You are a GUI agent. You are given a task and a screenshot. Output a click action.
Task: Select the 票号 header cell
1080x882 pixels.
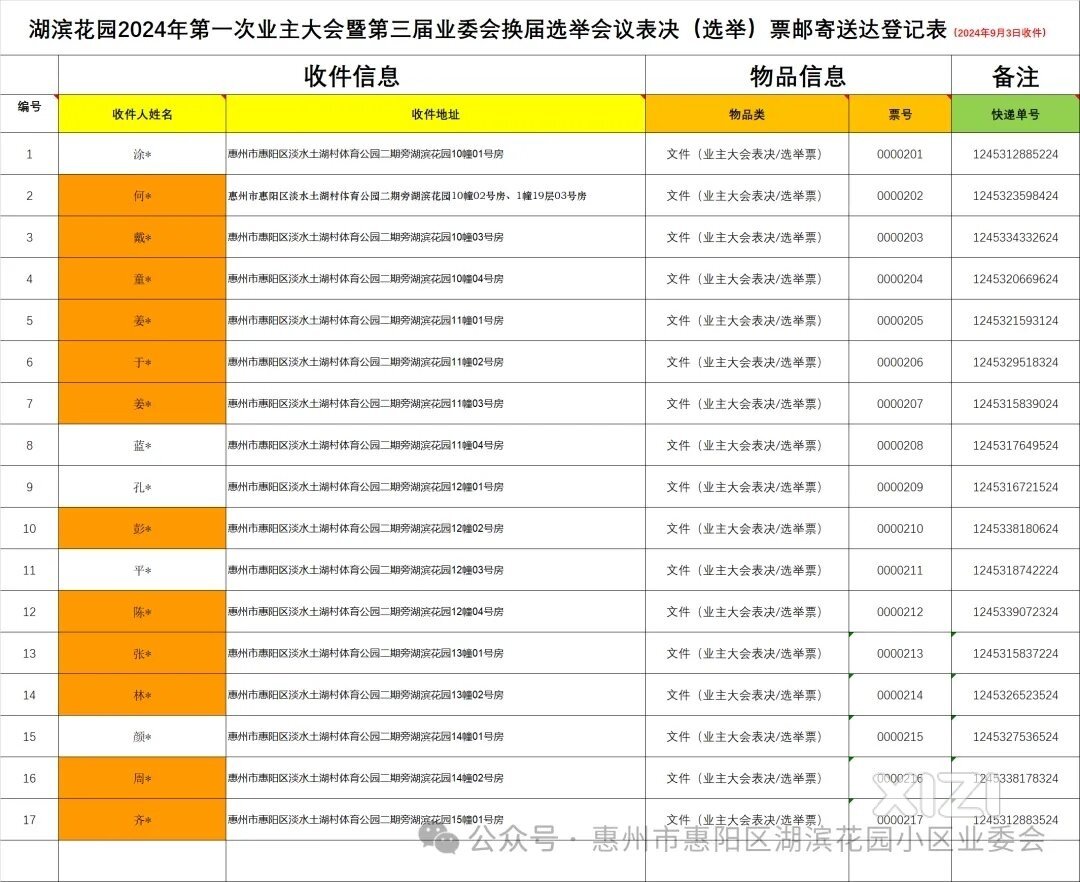[x=900, y=114]
